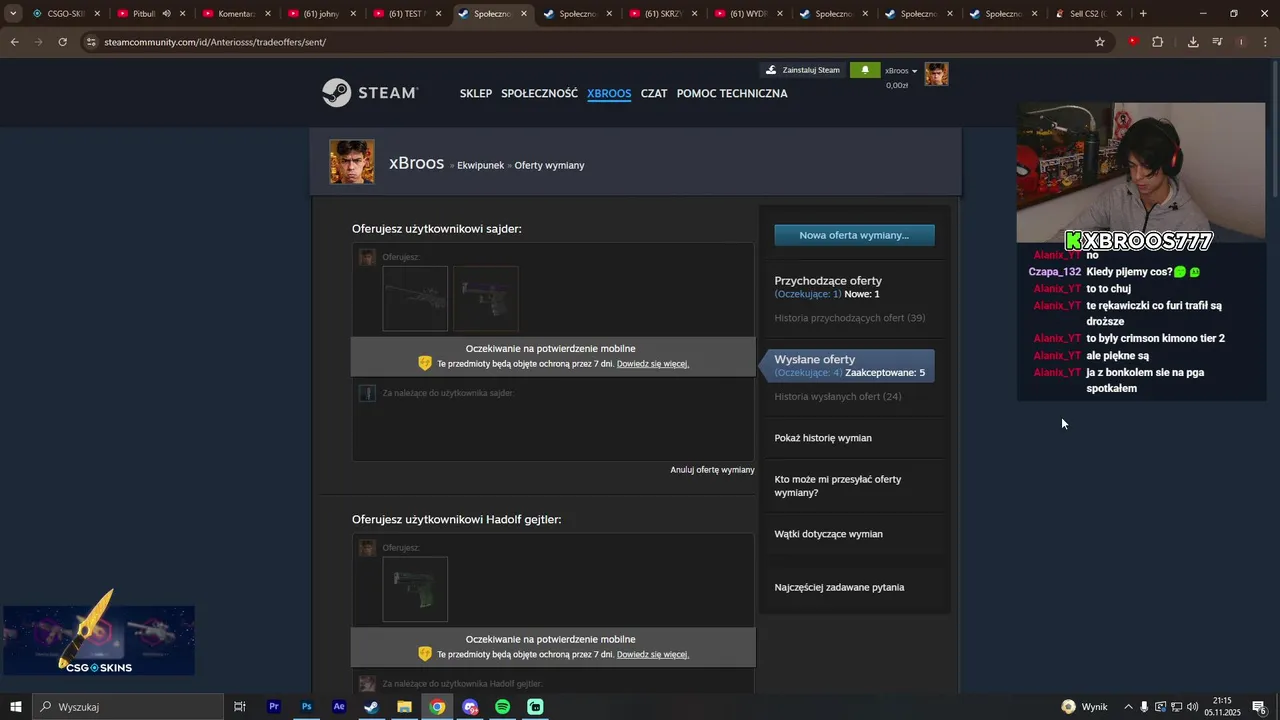Click the browser back arrow
This screenshot has height=720, width=1280.
14,42
